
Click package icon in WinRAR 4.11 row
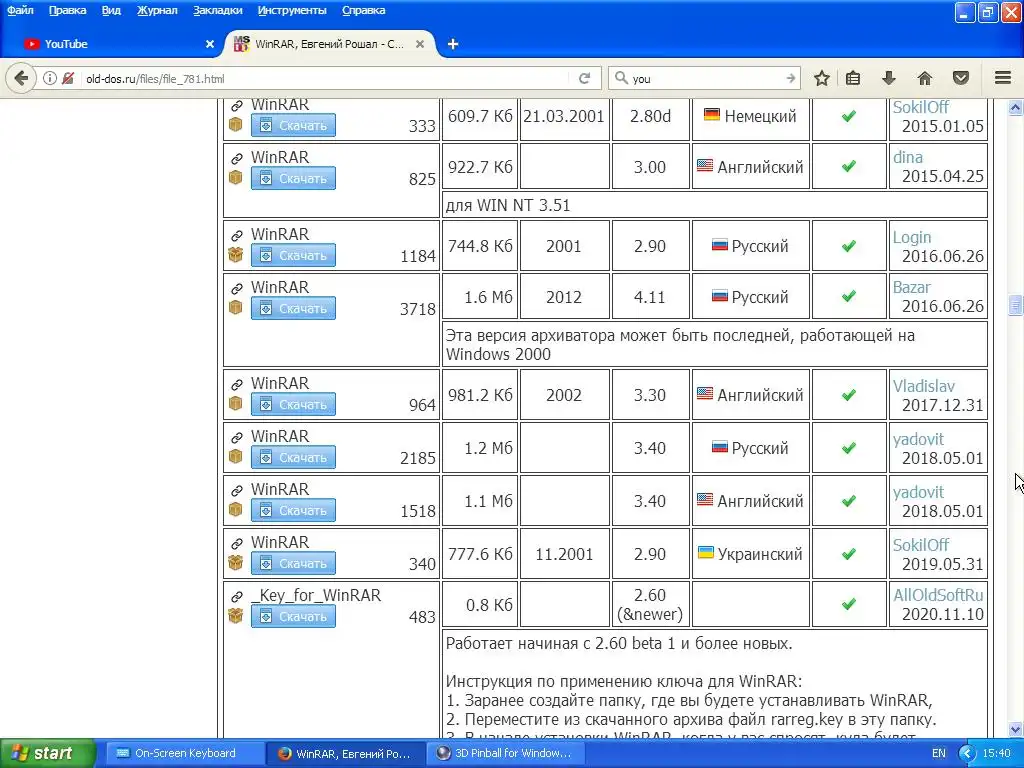pyautogui.click(x=236, y=308)
